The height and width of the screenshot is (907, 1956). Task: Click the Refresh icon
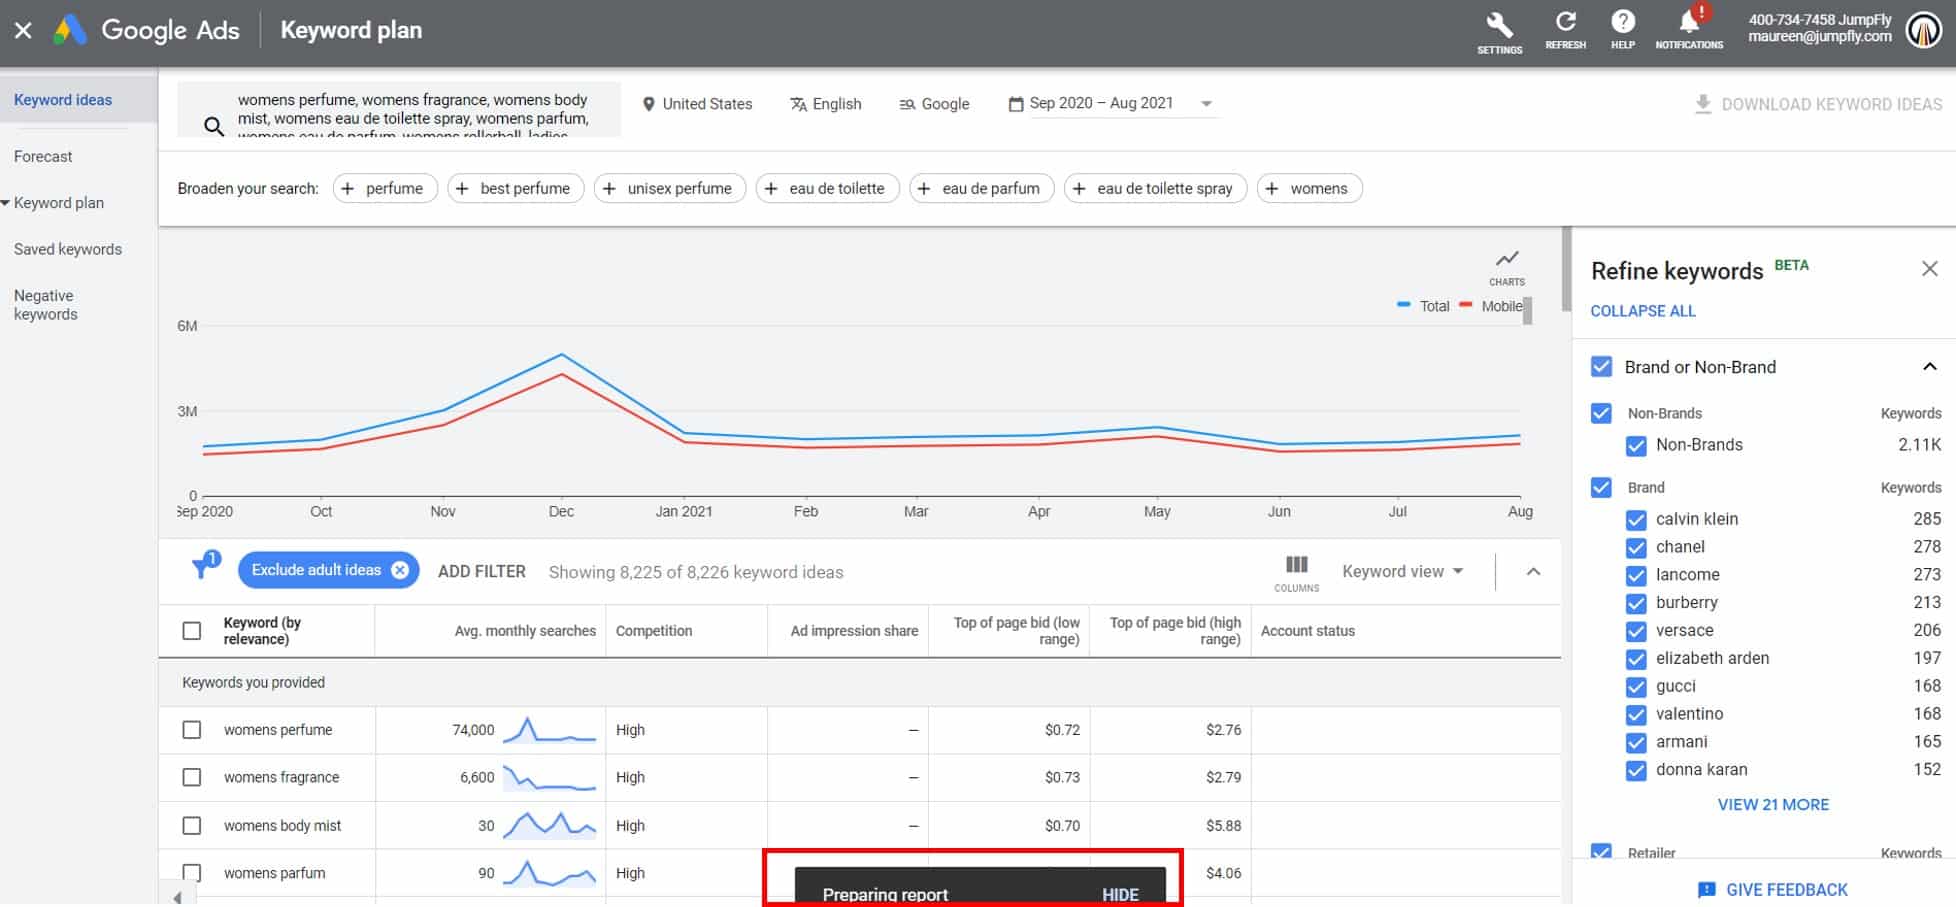pos(1565,22)
